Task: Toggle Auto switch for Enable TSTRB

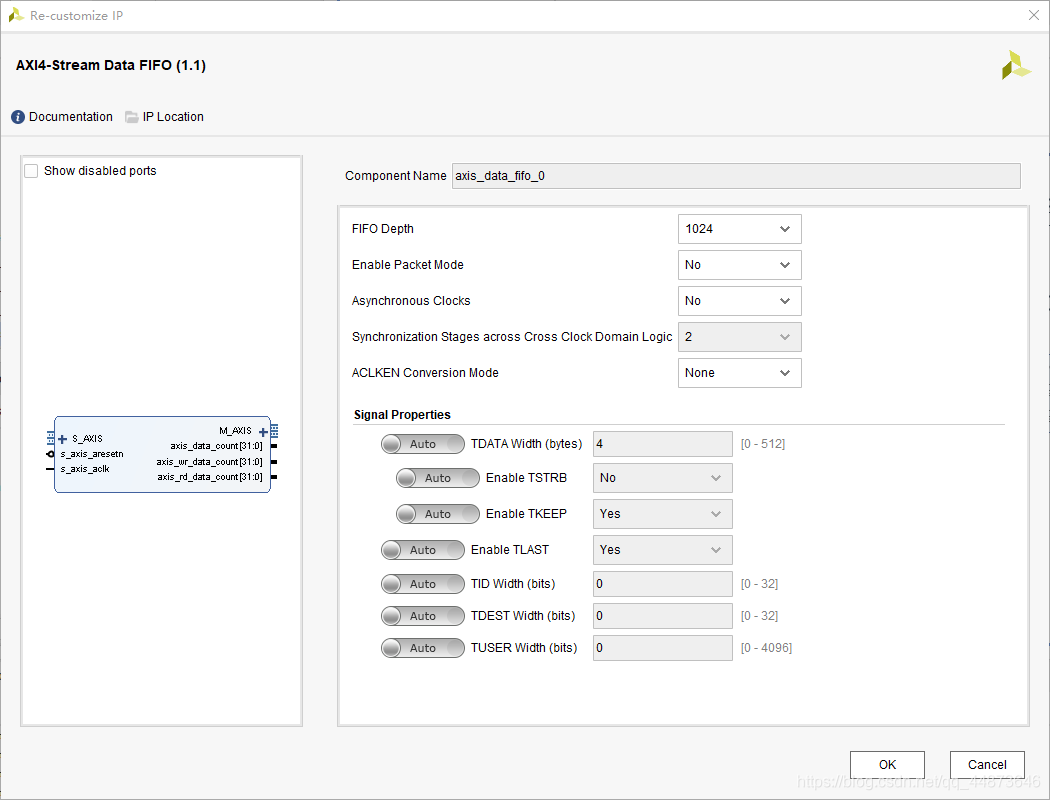Action: tap(438, 478)
